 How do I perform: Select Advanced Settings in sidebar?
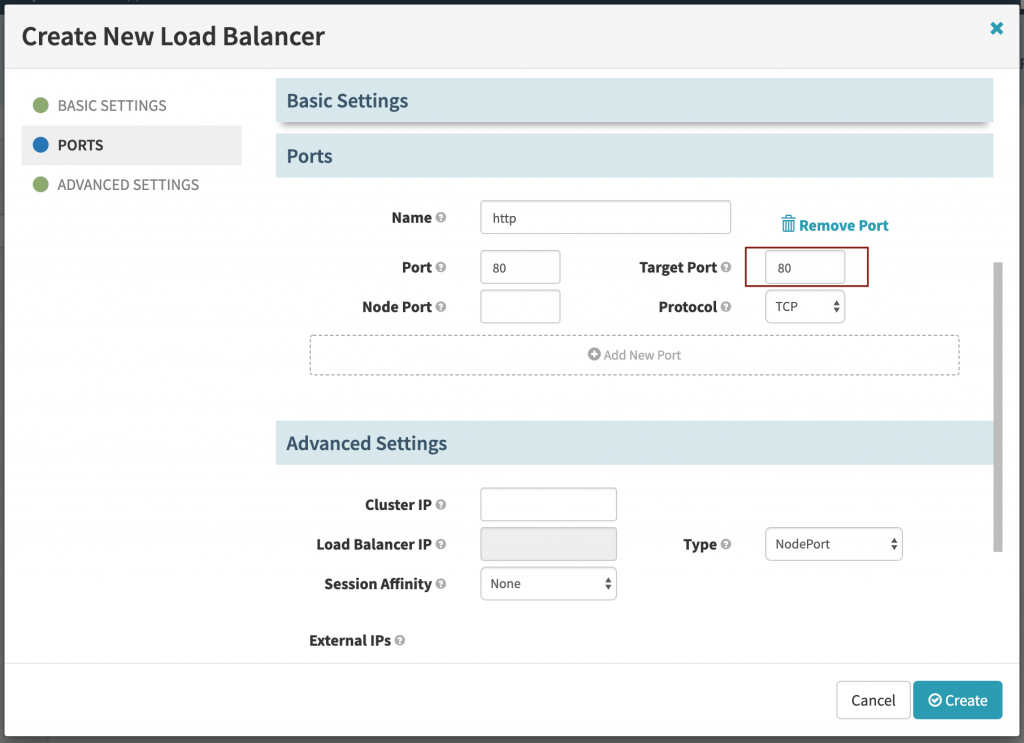tap(128, 185)
